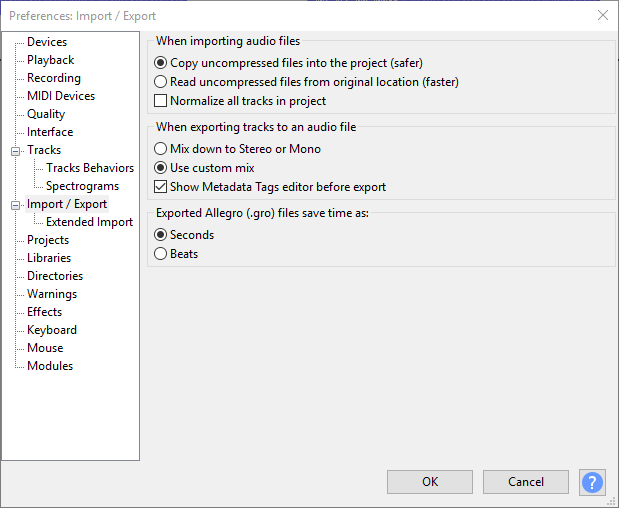
Task: Set Allegro export time to Beats
Action: click(161, 254)
